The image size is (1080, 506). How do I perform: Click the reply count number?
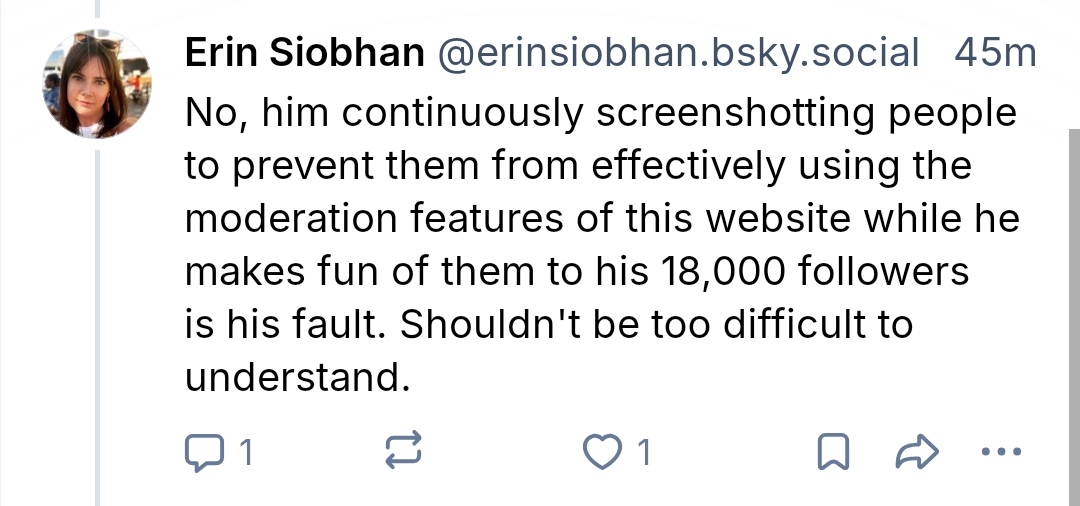[x=243, y=454]
